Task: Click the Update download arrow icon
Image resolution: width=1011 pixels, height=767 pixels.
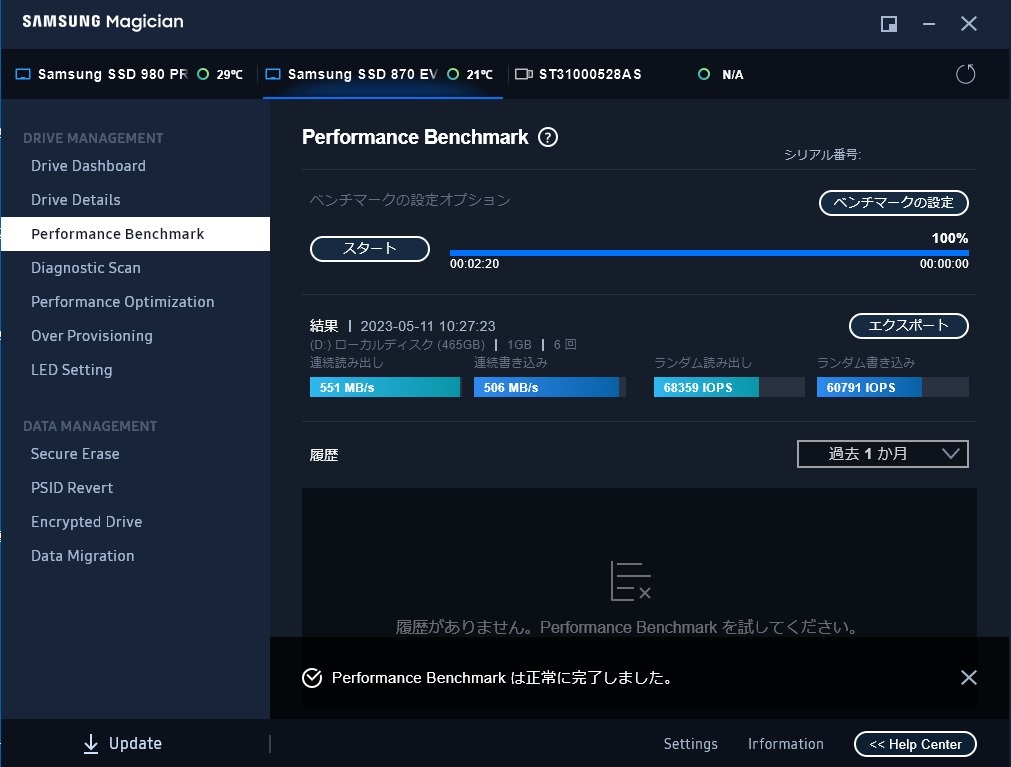Action: point(91,743)
